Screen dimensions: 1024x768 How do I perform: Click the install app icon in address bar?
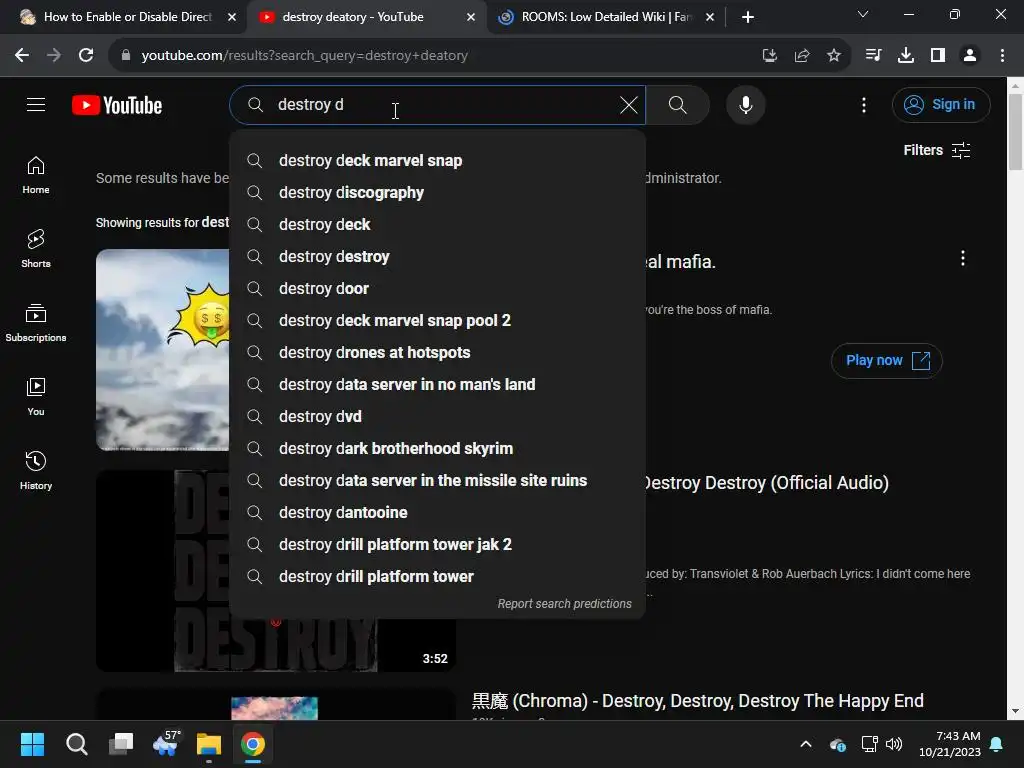[770, 56]
